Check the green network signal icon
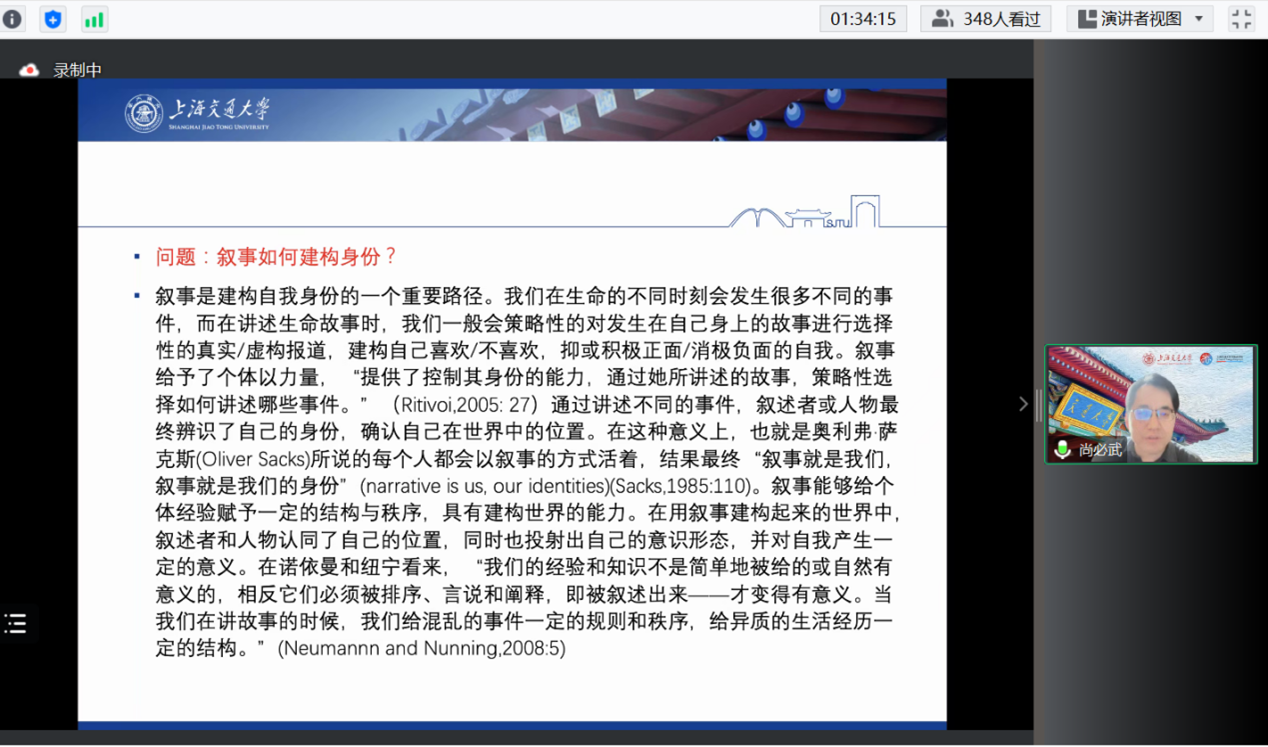The image size is (1268, 747). pos(93,19)
